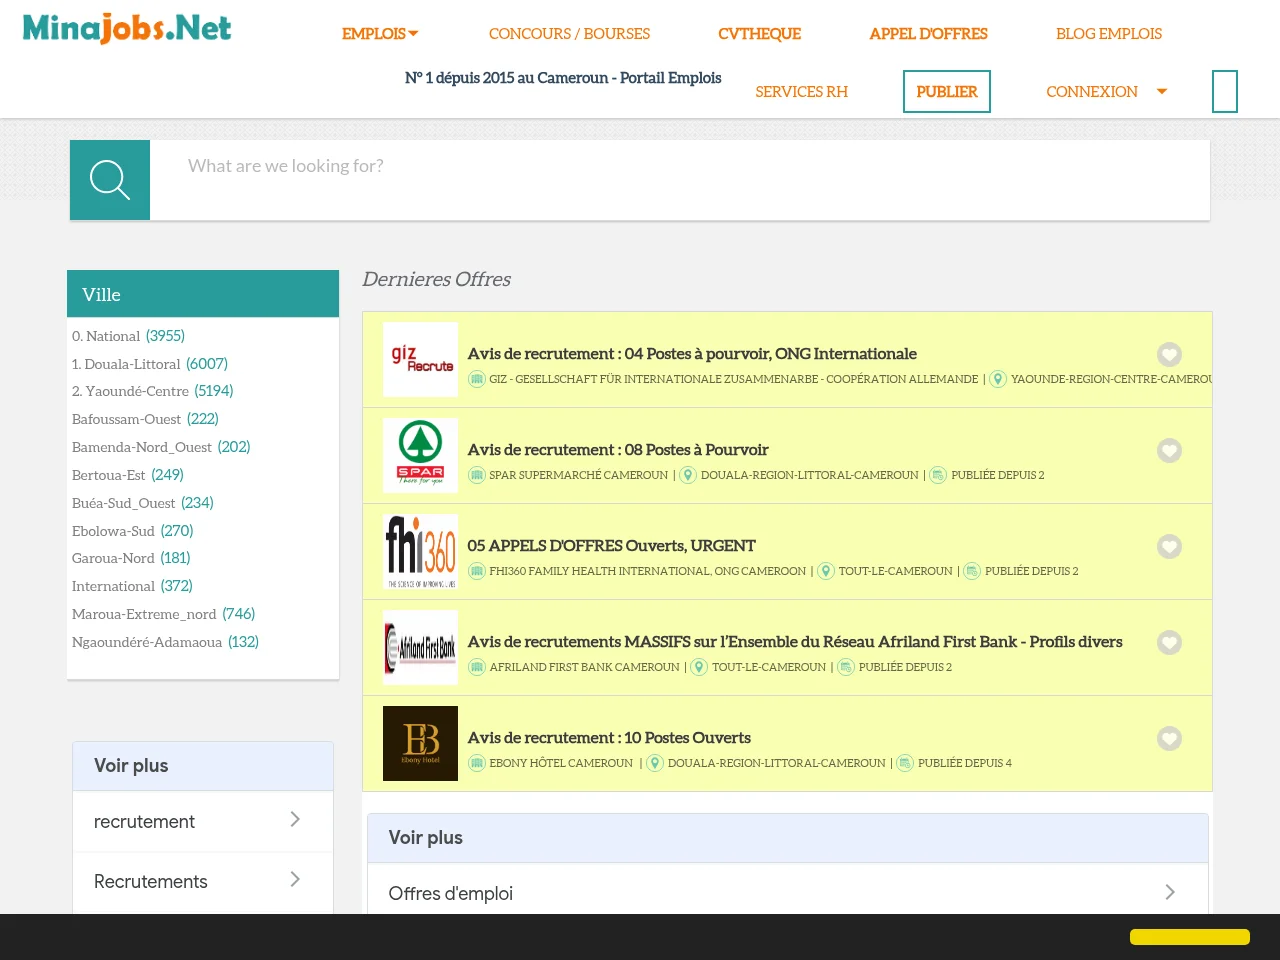Click the Minajobs.Net site logo

click(x=126, y=28)
